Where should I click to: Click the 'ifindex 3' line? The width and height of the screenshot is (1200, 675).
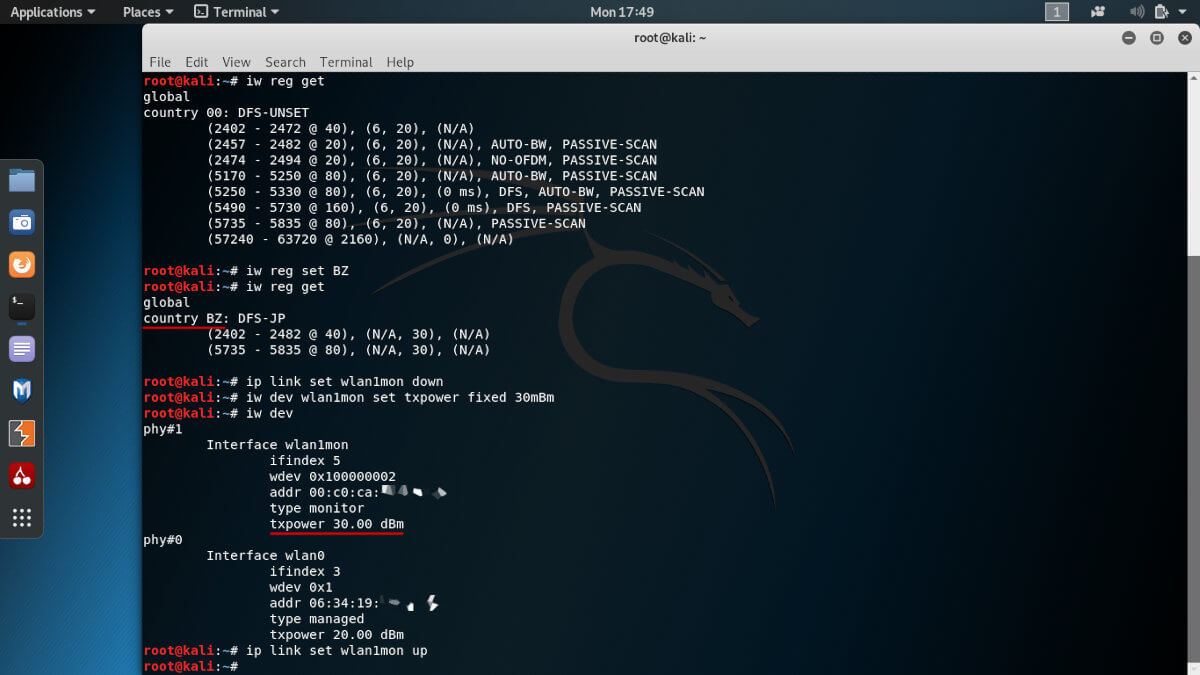click(304, 571)
